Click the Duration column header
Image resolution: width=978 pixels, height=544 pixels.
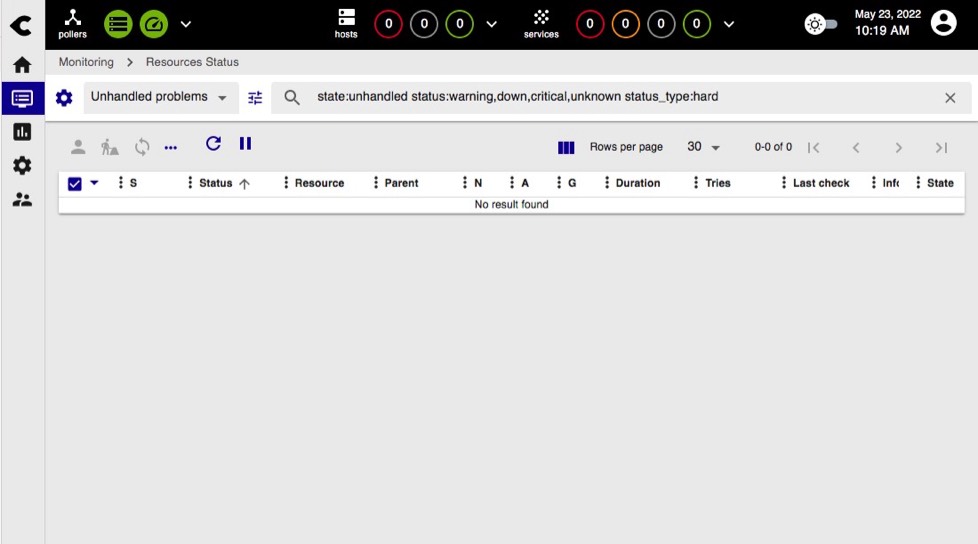coord(637,183)
